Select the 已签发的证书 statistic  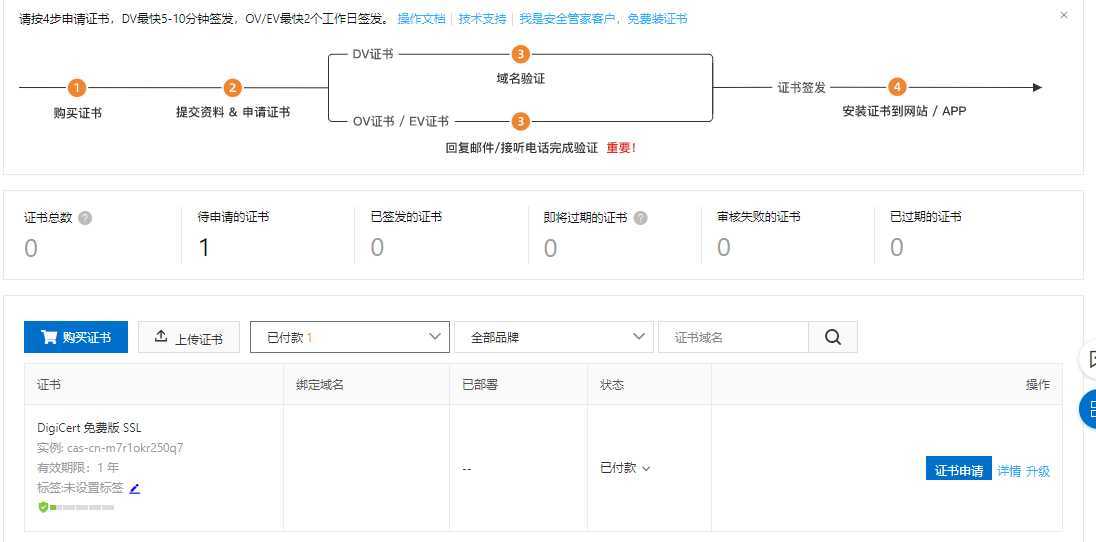(406, 234)
